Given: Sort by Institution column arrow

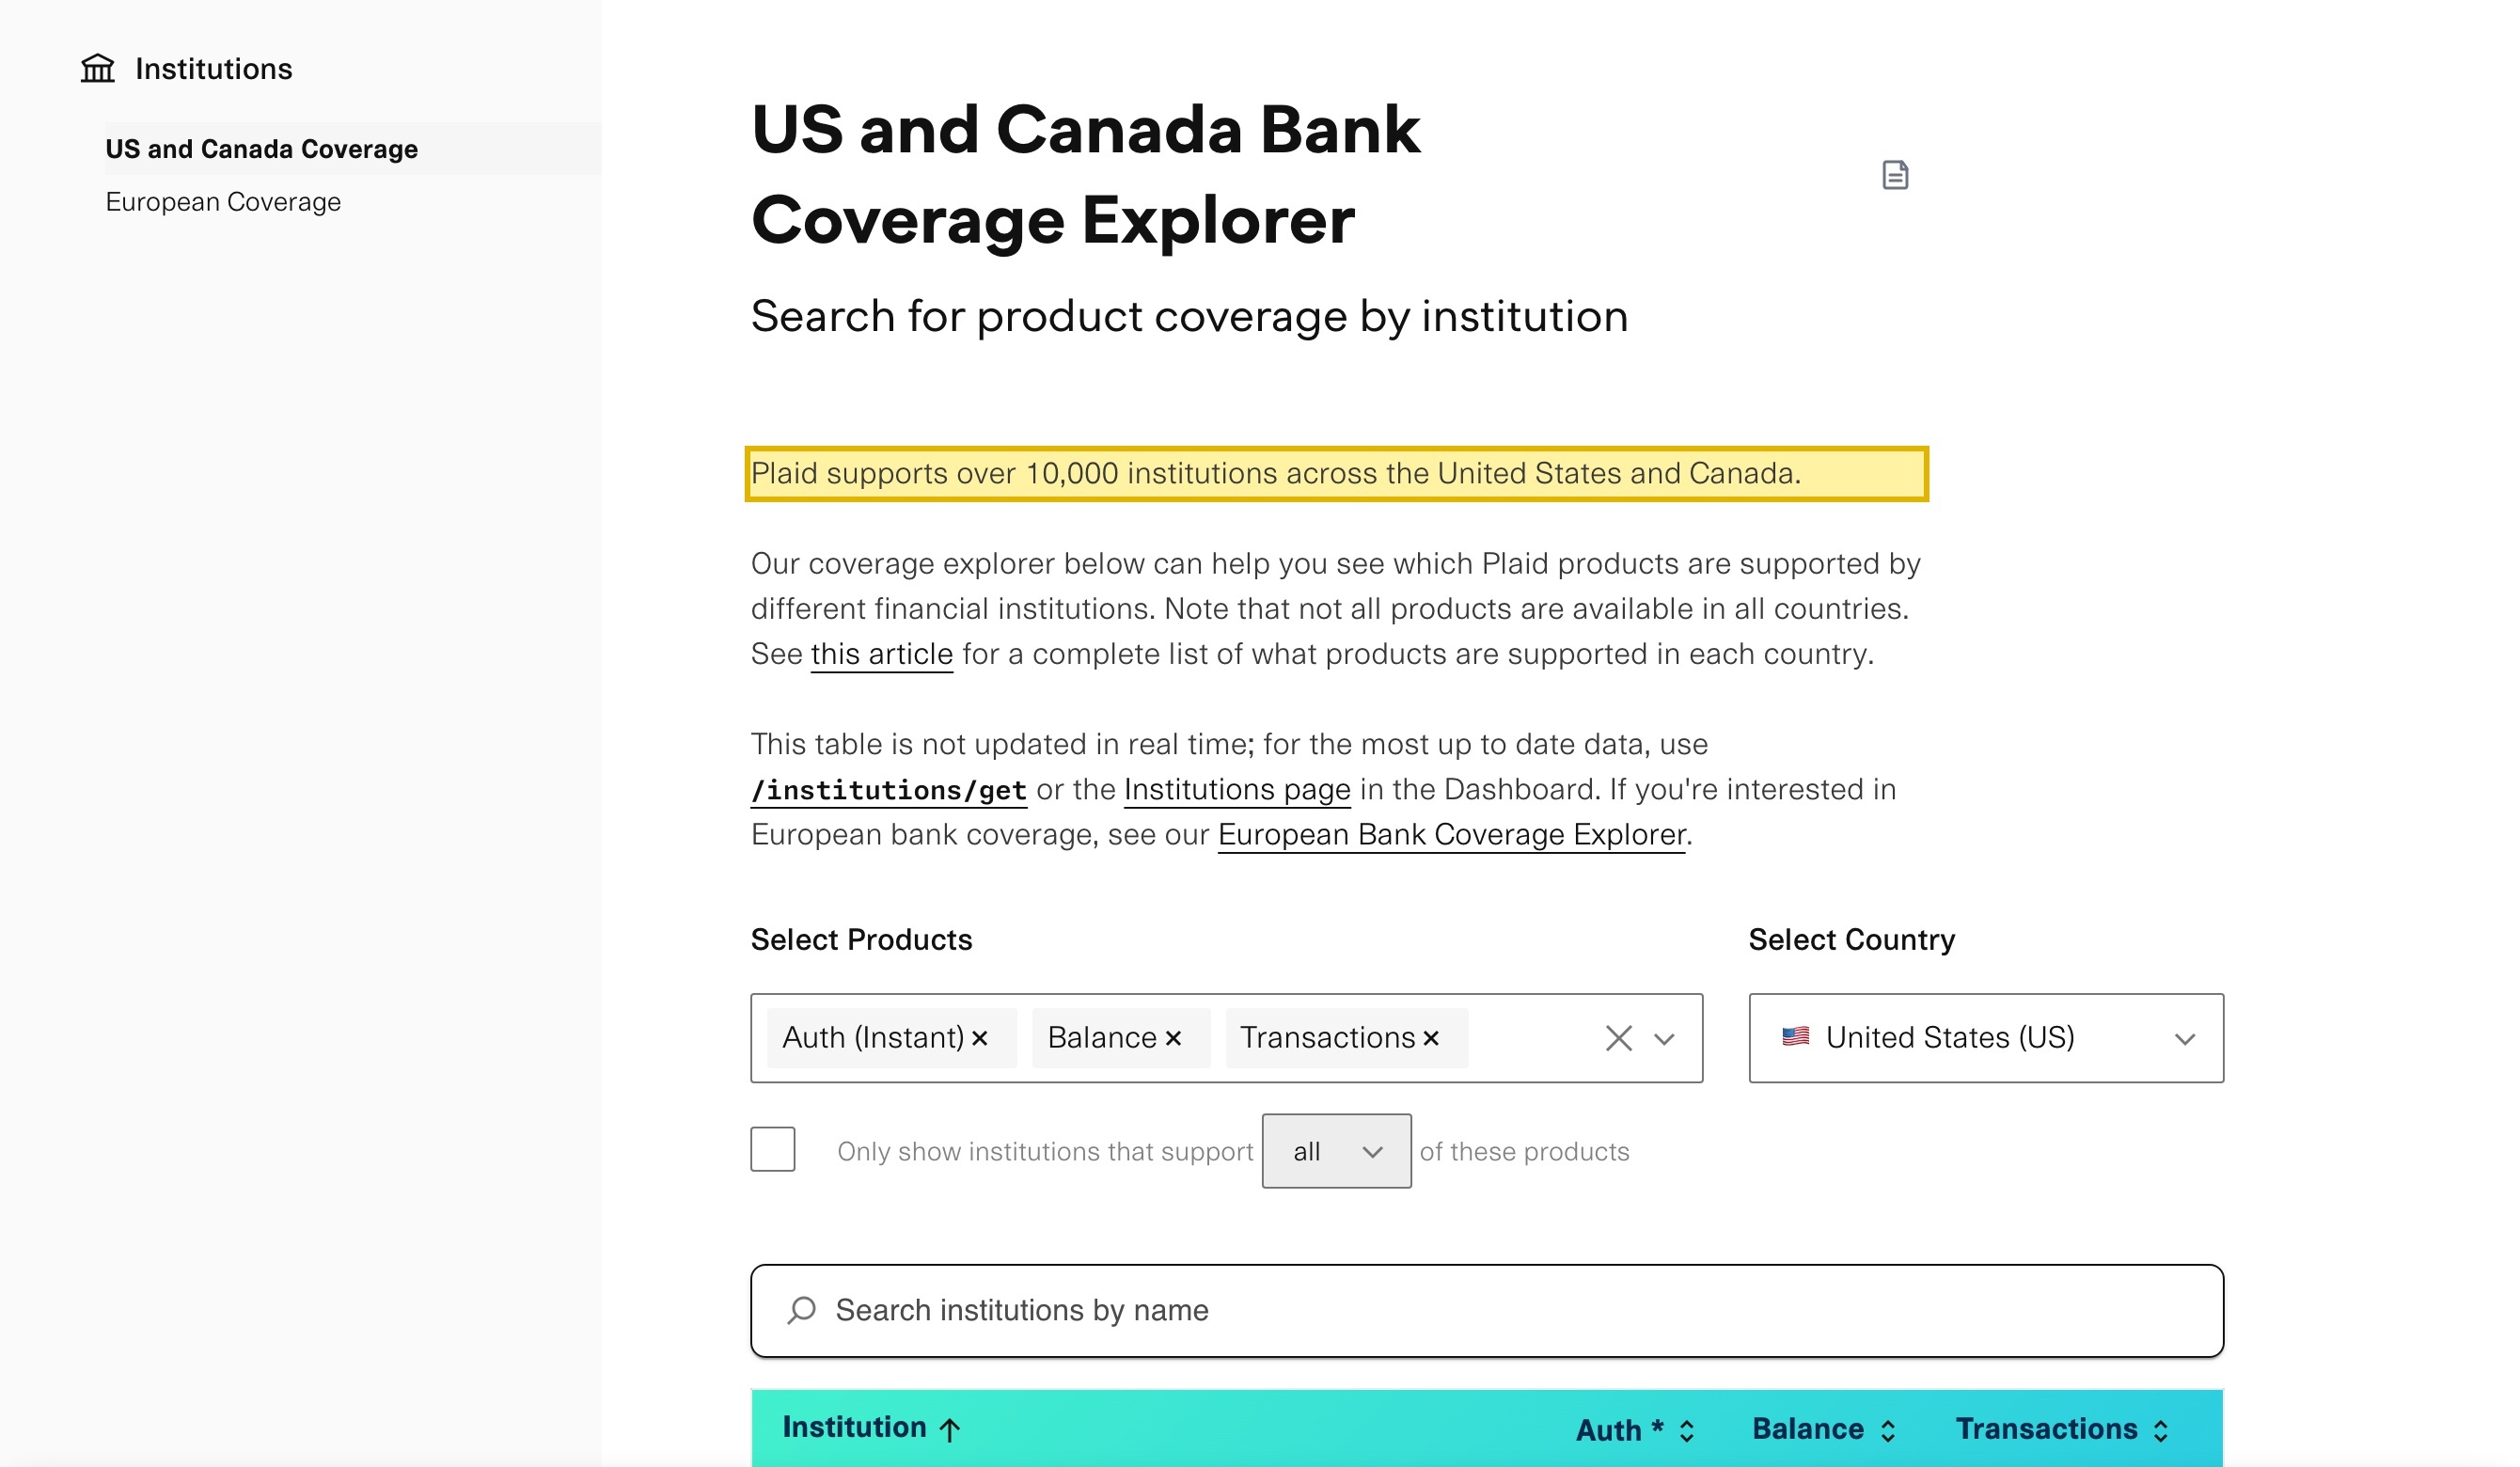Looking at the screenshot, I should click(950, 1429).
